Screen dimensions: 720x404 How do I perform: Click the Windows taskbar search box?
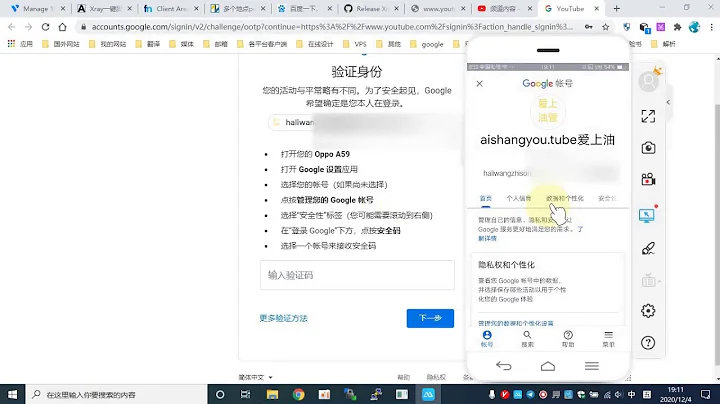pos(117,394)
